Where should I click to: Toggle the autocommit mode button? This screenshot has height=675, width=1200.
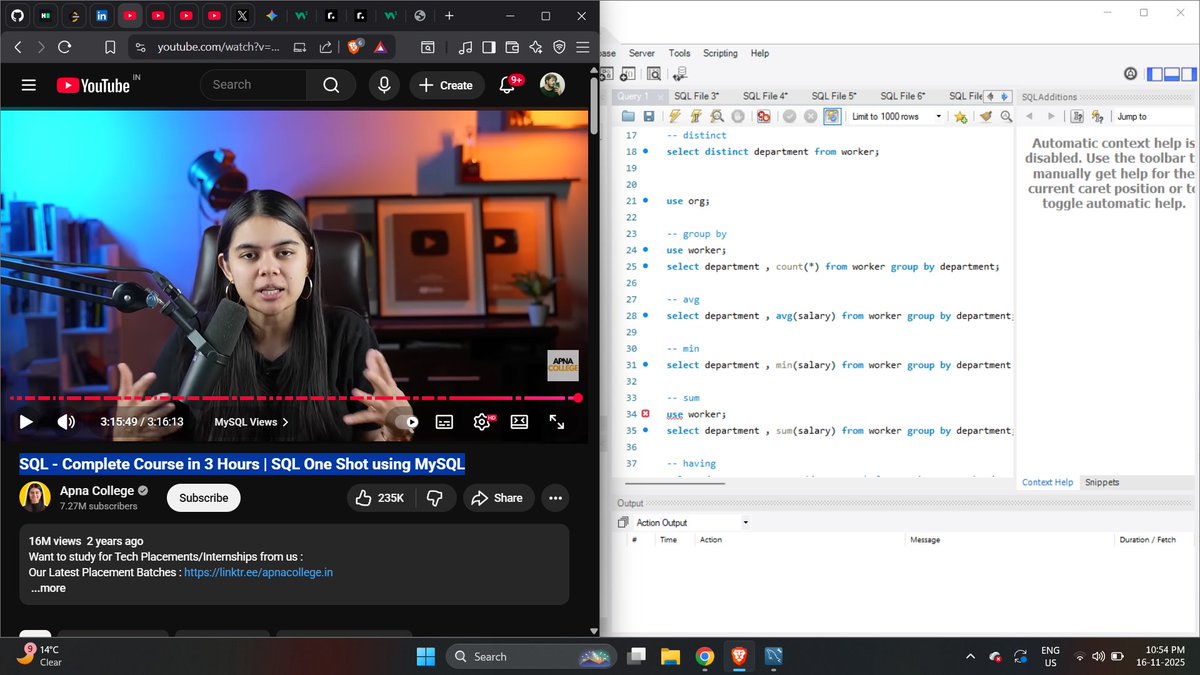point(832,117)
